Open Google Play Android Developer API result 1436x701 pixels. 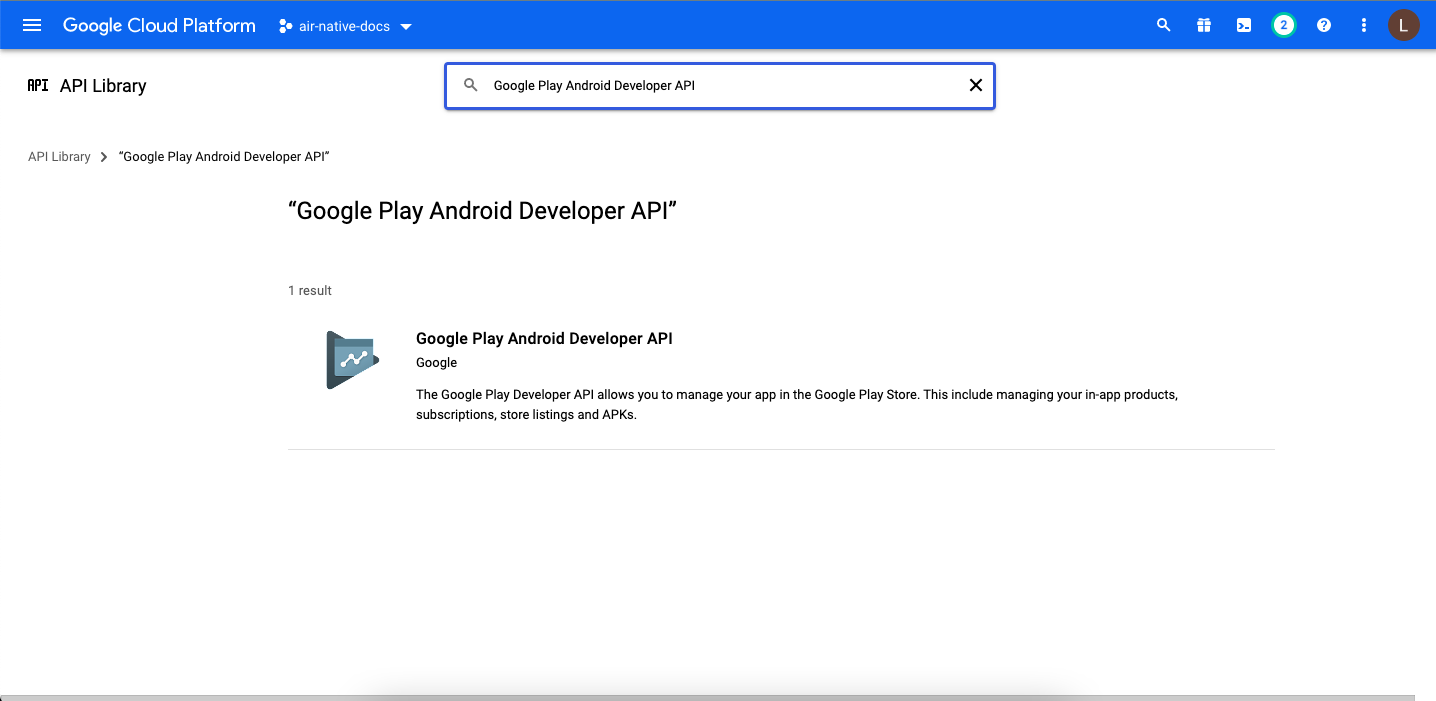point(544,339)
